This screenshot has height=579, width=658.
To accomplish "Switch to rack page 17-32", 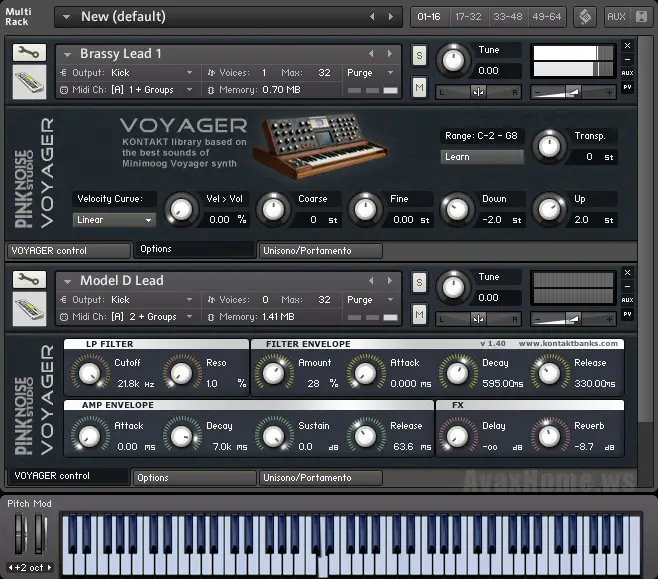I will tap(468, 17).
